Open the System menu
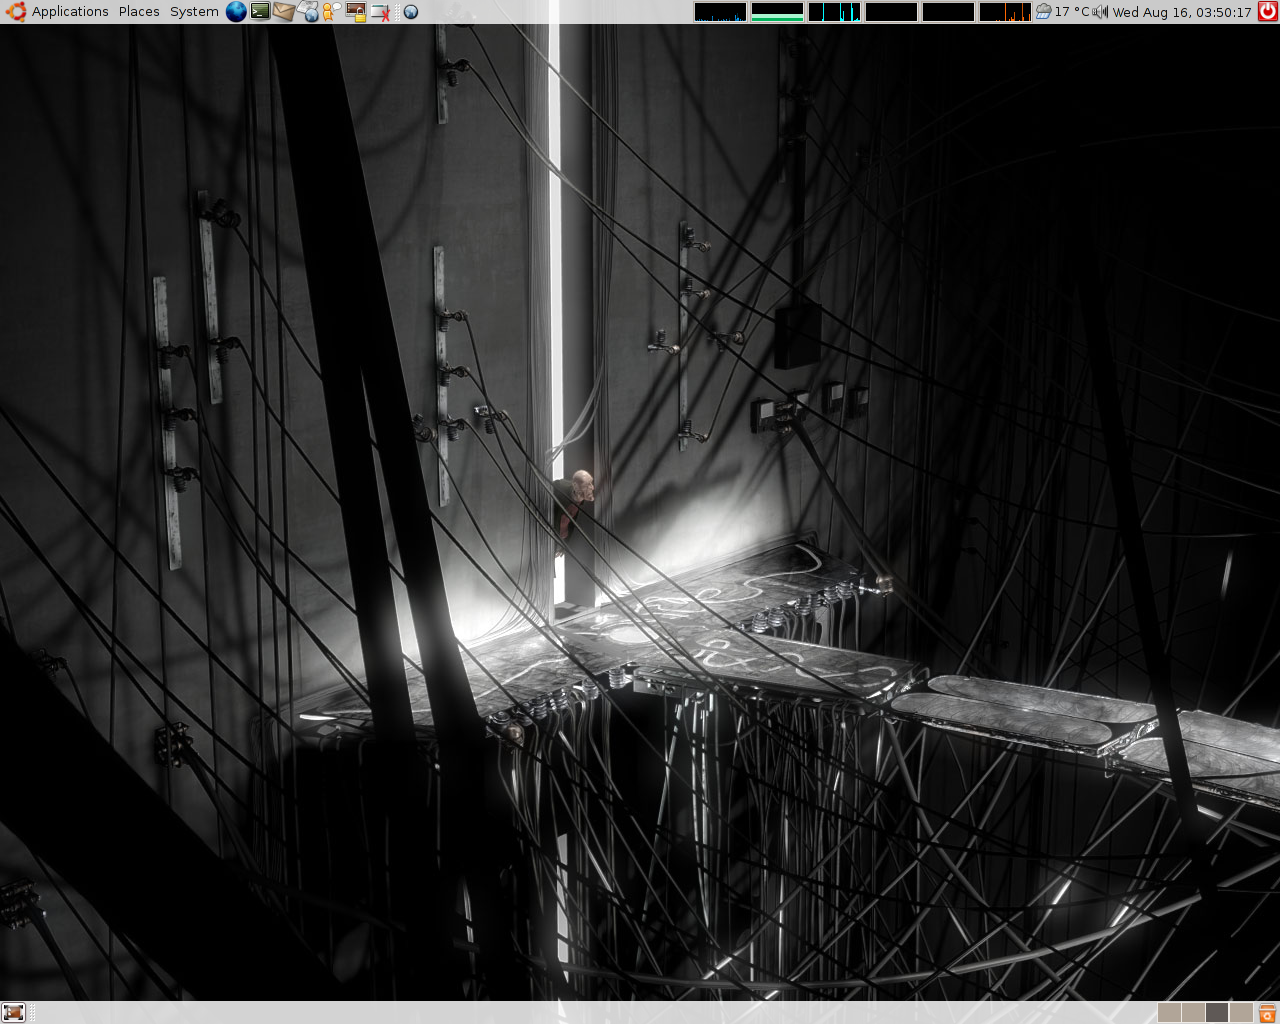The image size is (1280, 1024). coord(192,11)
